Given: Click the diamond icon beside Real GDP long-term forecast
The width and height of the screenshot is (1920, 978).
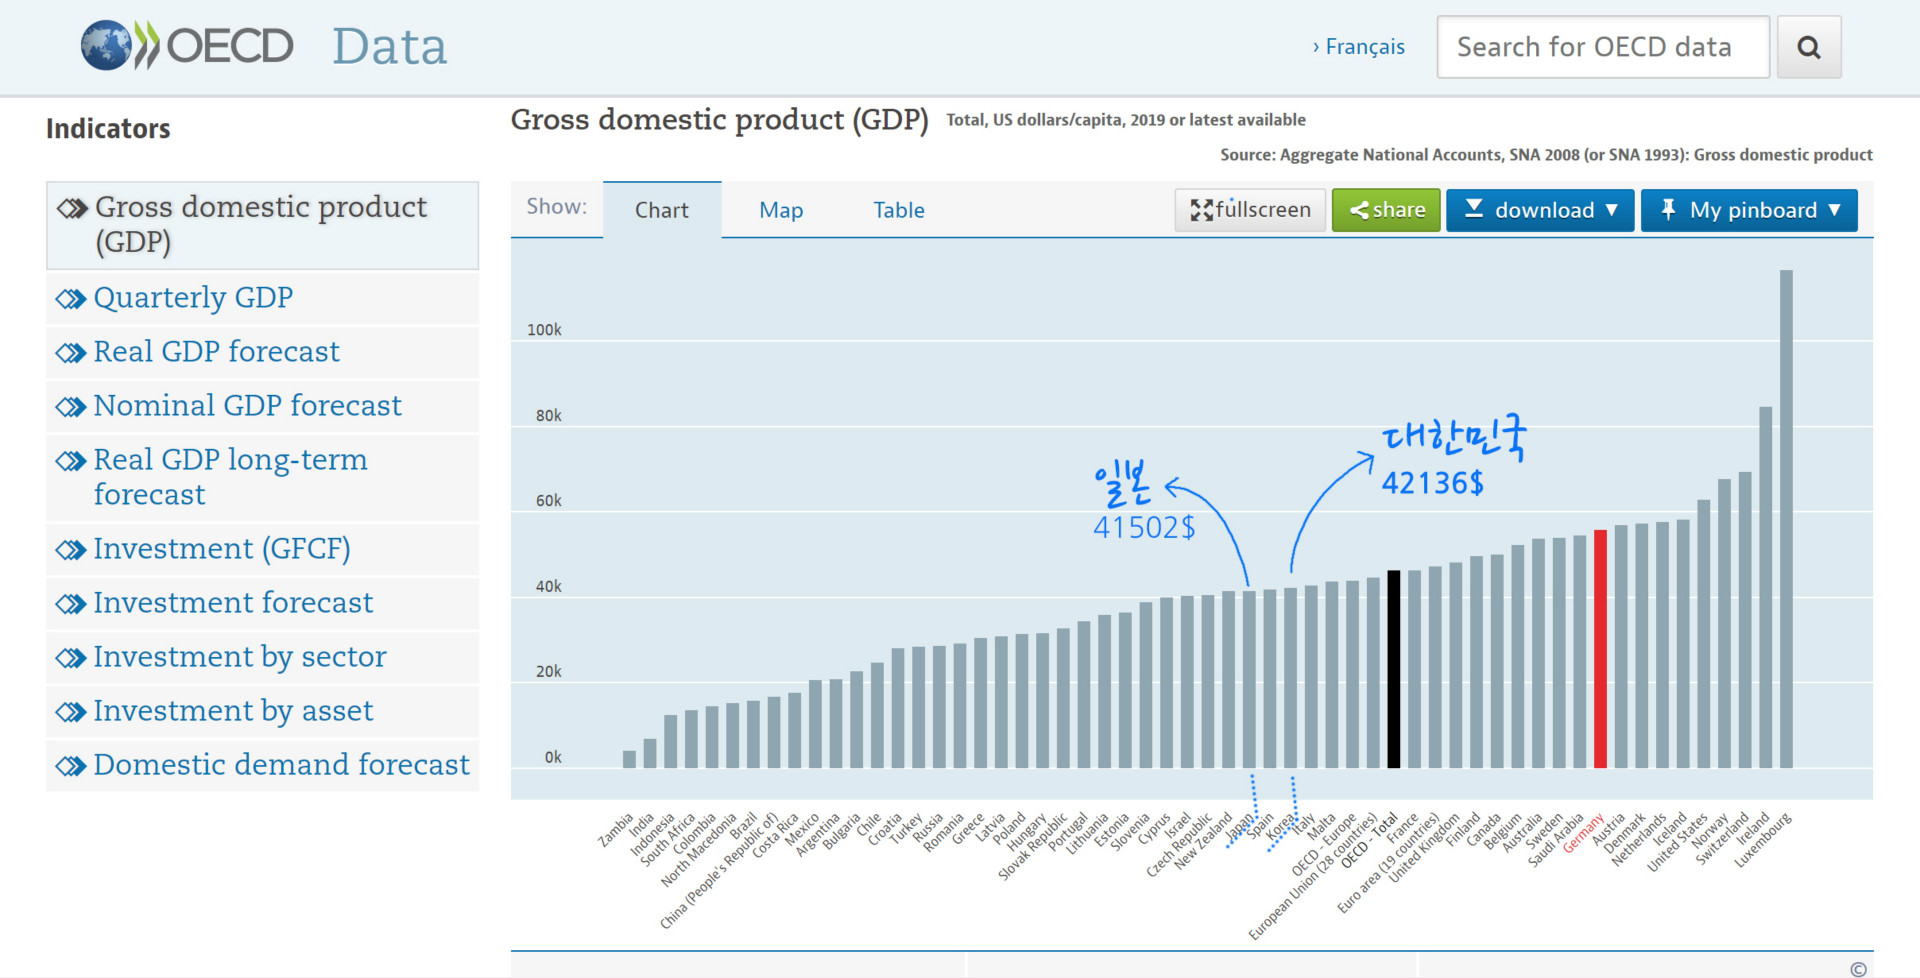Looking at the screenshot, I should pyautogui.click(x=71, y=461).
